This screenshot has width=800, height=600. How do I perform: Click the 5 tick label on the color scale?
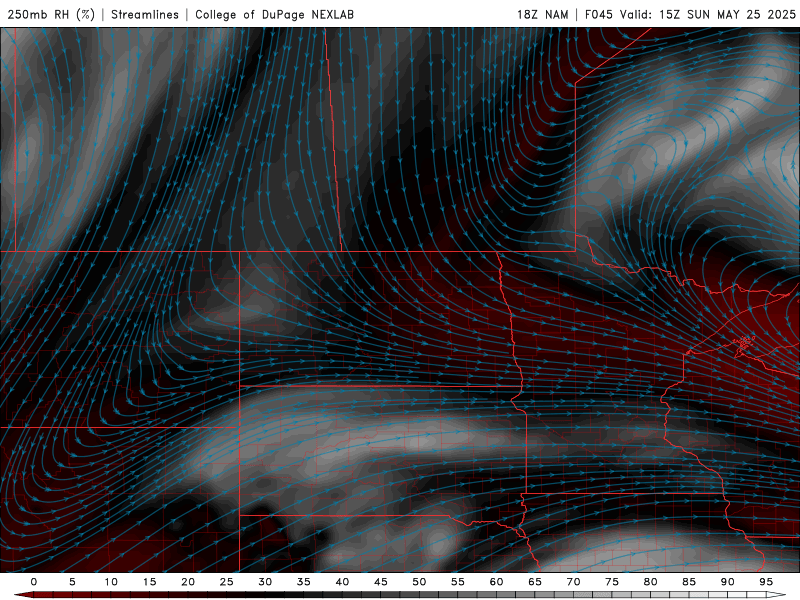[x=72, y=582]
